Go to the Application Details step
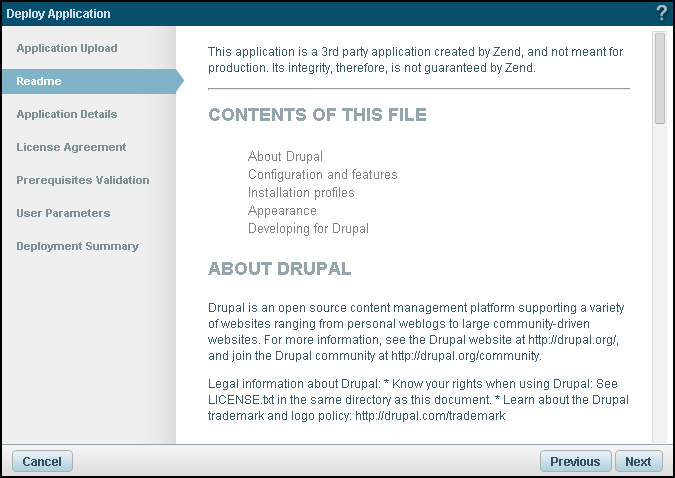 pyautogui.click(x=67, y=114)
